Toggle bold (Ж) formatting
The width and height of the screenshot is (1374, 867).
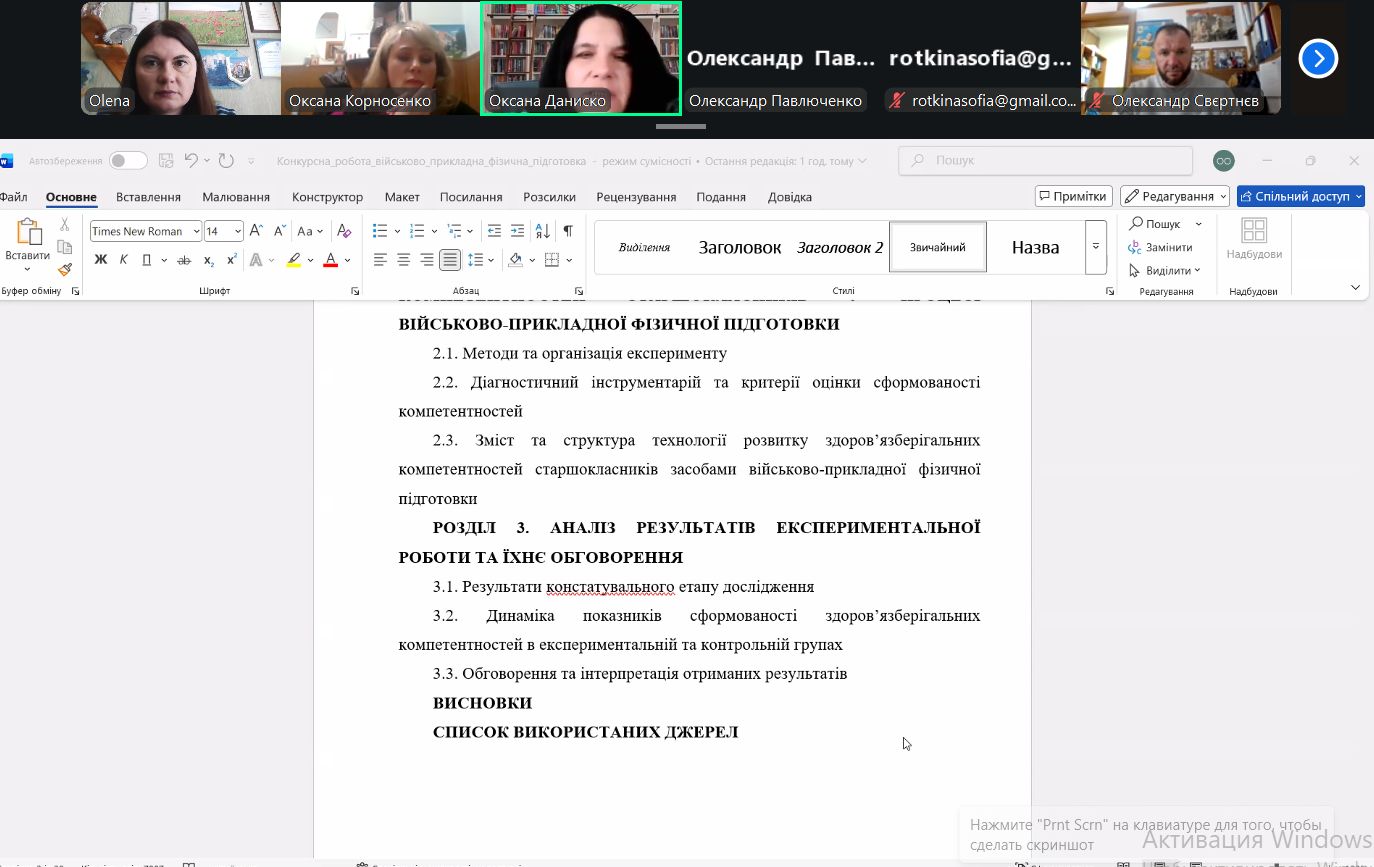click(100, 260)
